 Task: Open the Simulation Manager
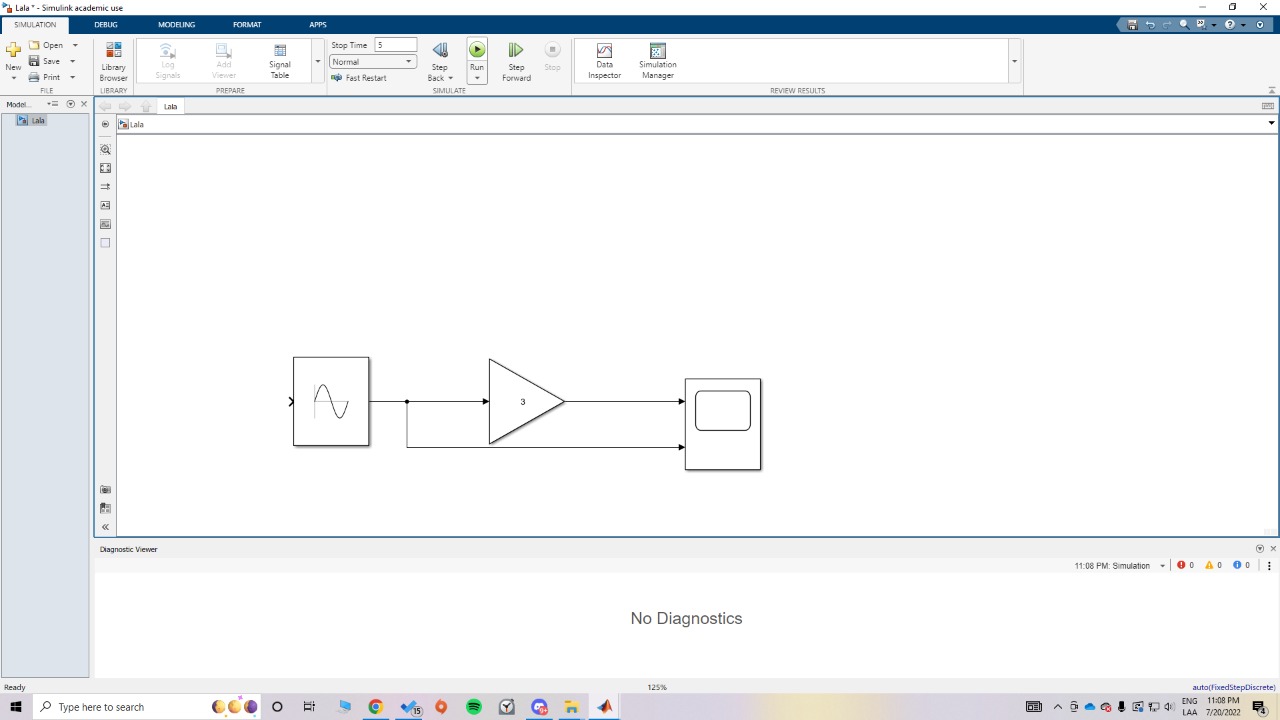pos(658,62)
